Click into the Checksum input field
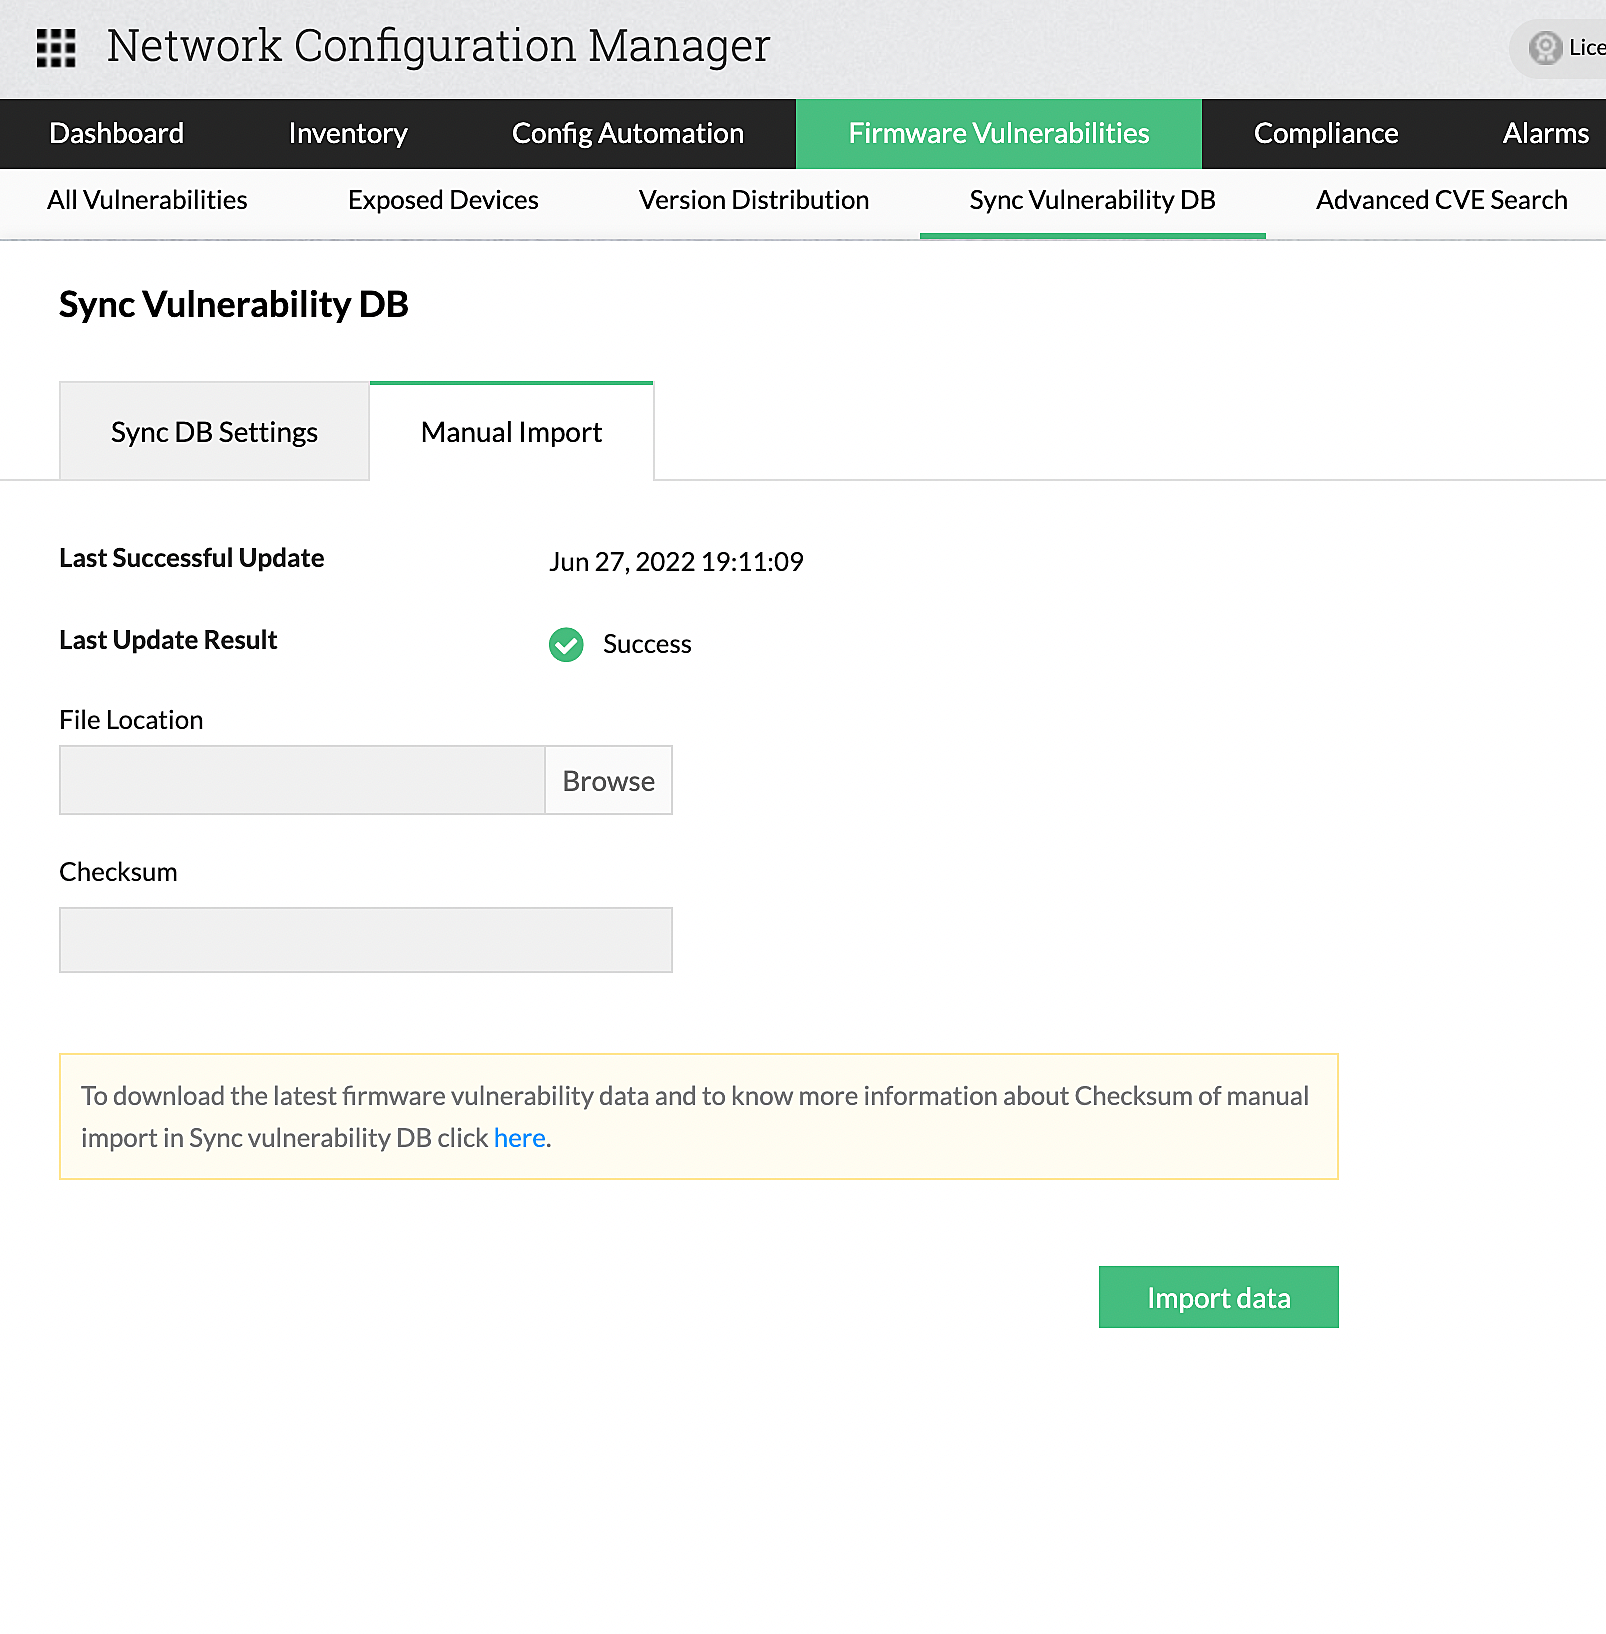Viewport: 1606px width, 1634px height. pos(366,940)
